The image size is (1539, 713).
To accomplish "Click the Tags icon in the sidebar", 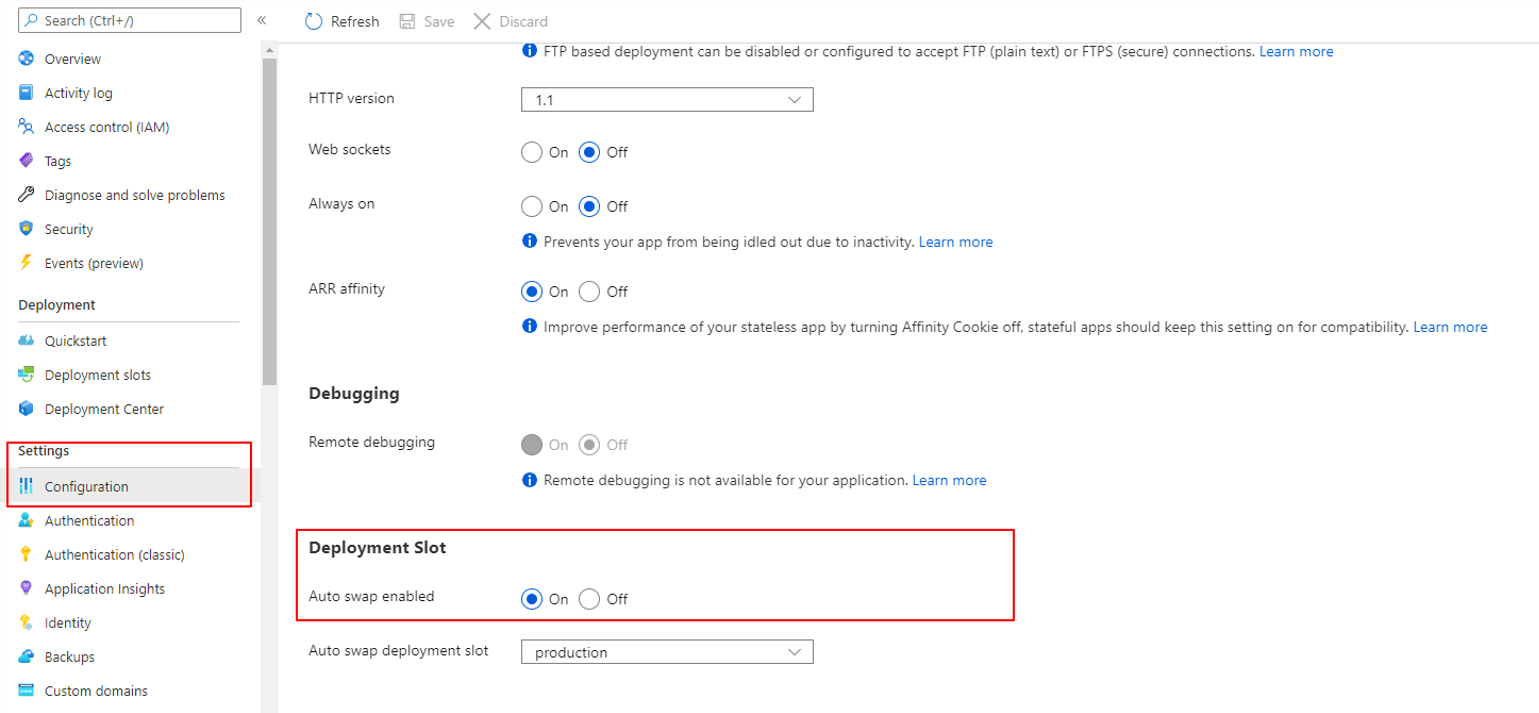I will pyautogui.click(x=26, y=161).
